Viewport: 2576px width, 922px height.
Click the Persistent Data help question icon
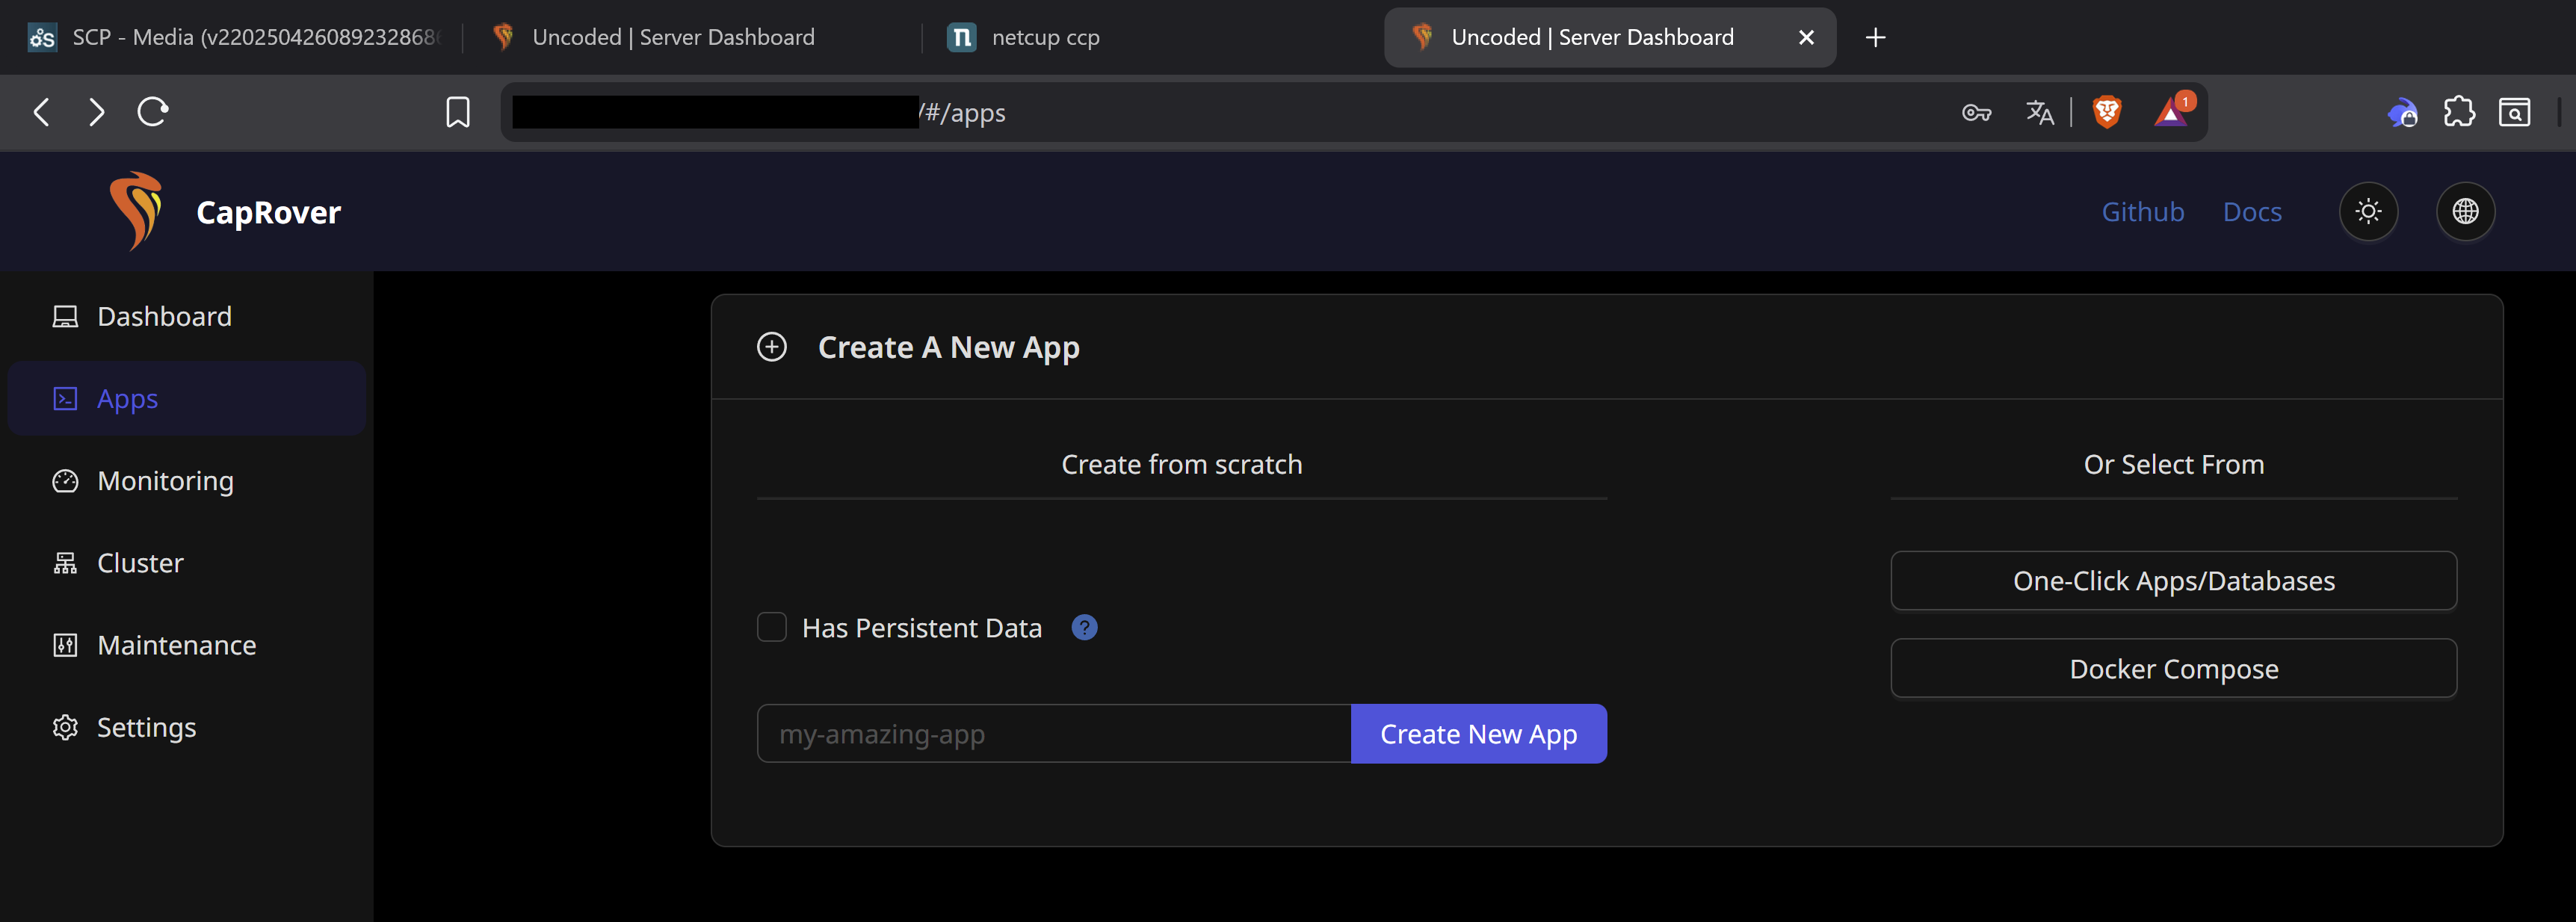click(1084, 628)
